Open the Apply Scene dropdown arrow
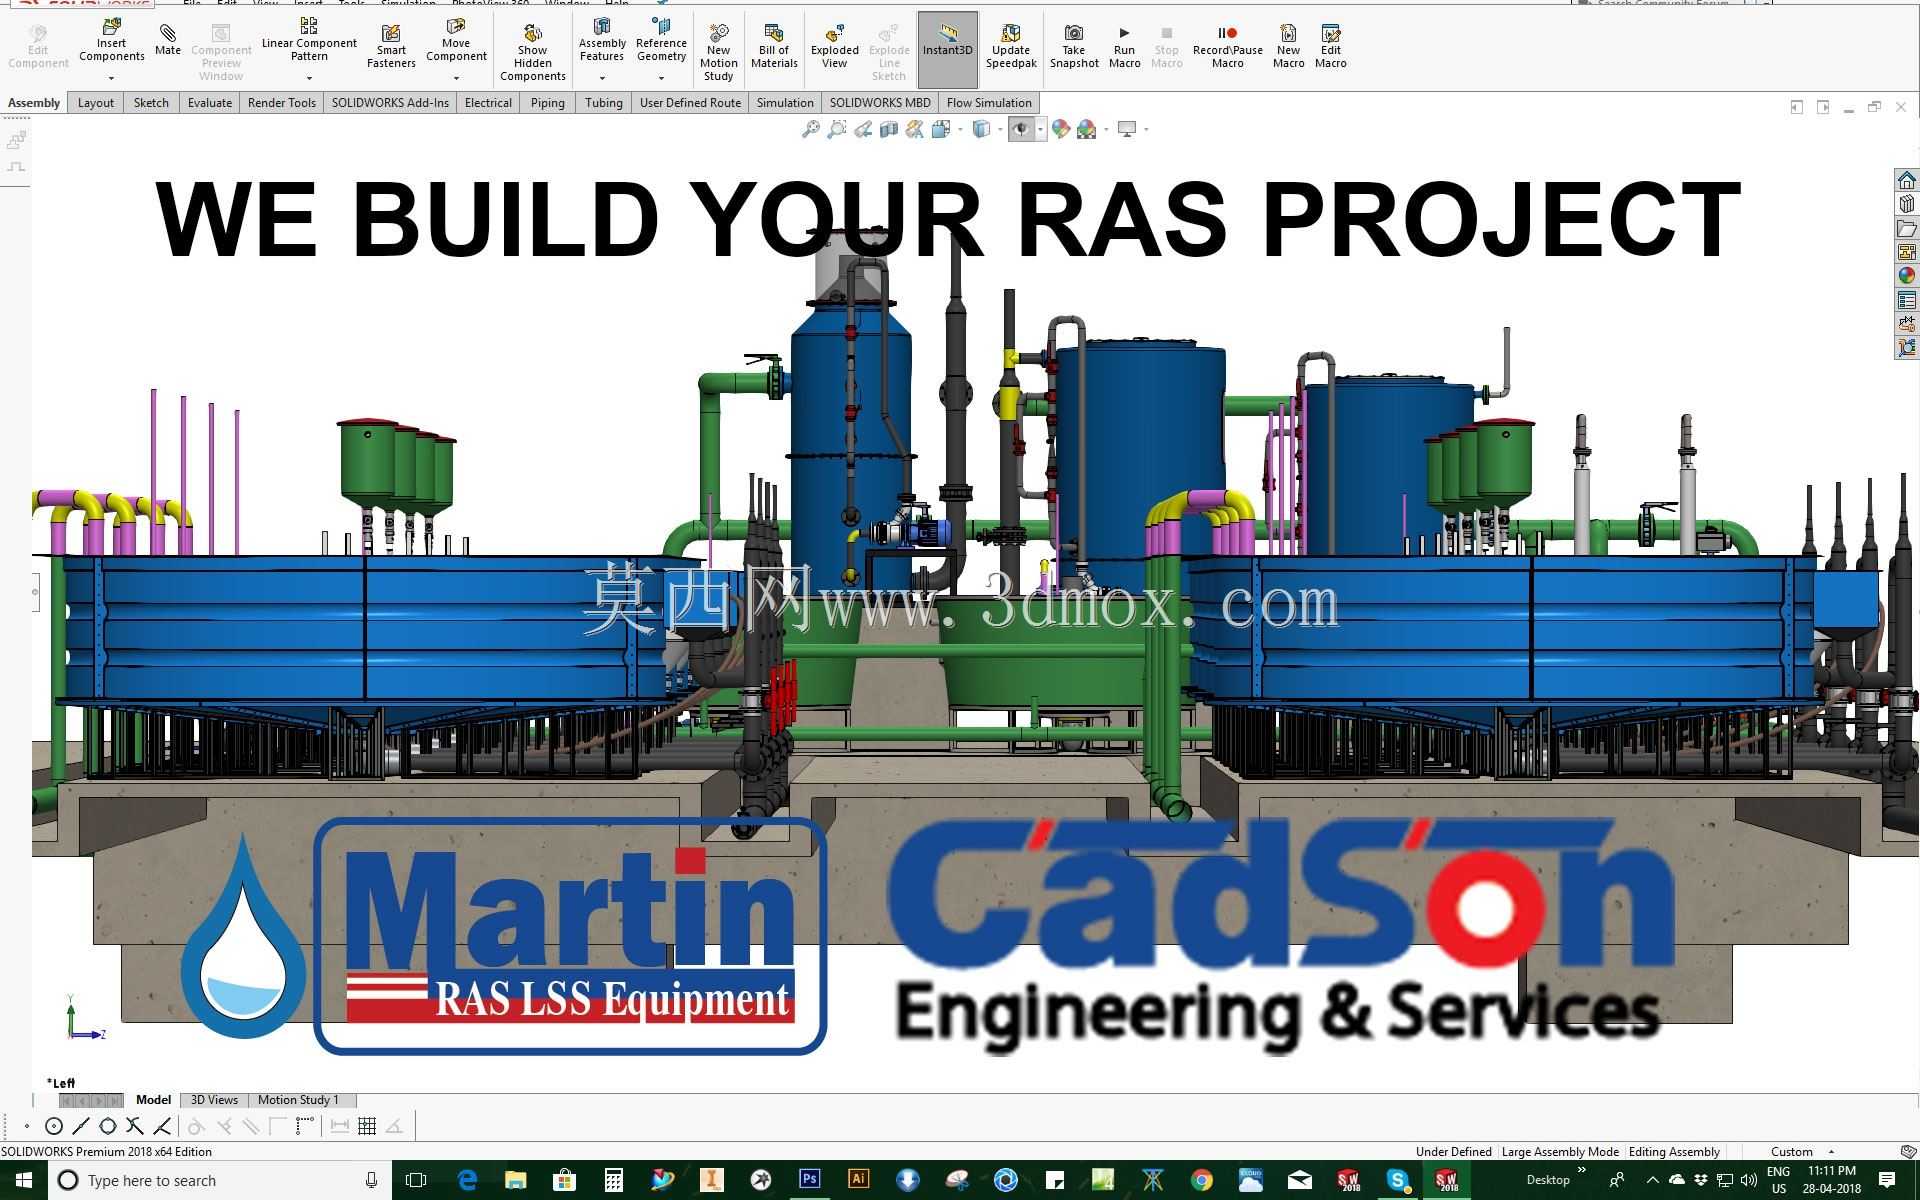 pos(1105,129)
